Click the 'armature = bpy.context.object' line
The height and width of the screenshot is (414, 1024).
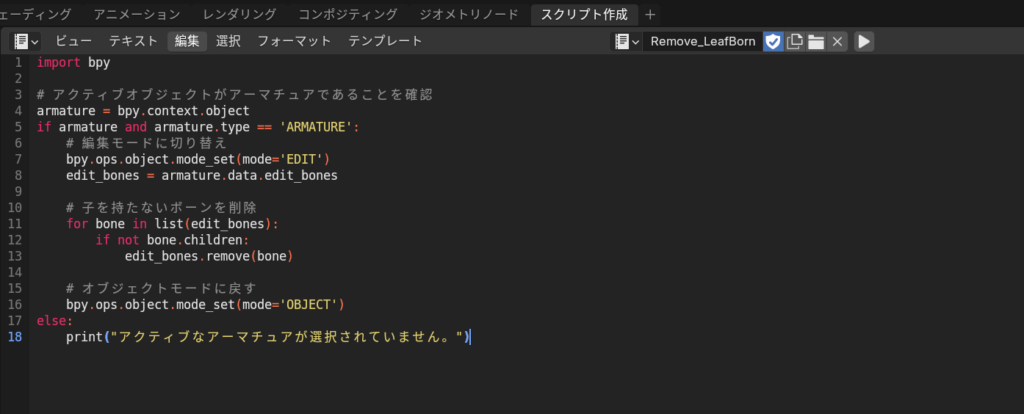click(143, 111)
